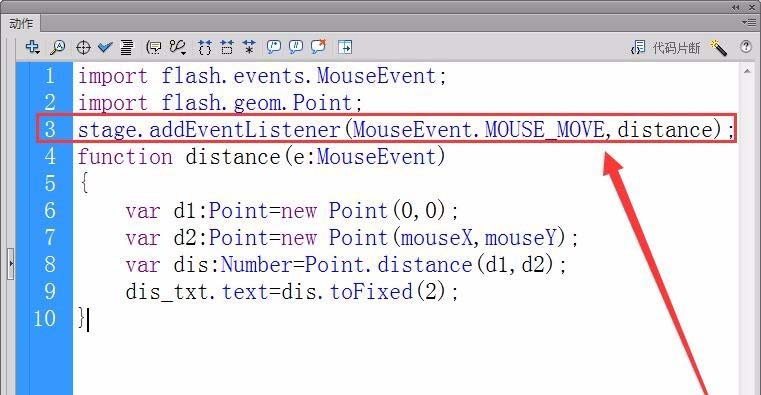Click the 'import flash.geom.Point;' line
The width and height of the screenshot is (761, 395).
click(x=220, y=103)
